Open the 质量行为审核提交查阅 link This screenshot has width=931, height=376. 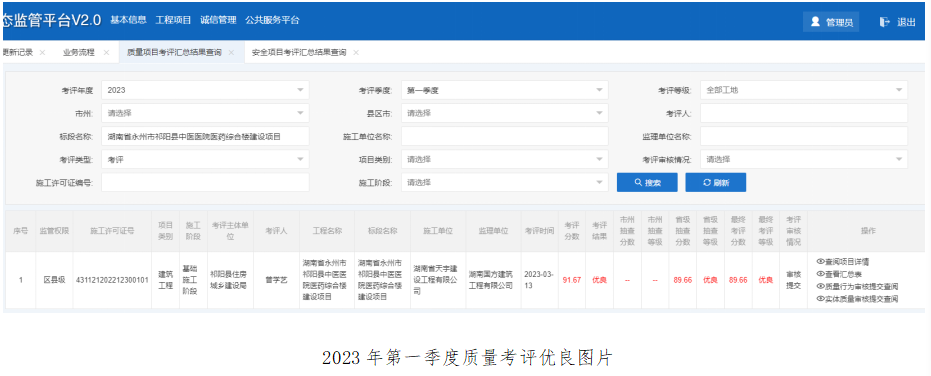pyautogui.click(x=858, y=286)
